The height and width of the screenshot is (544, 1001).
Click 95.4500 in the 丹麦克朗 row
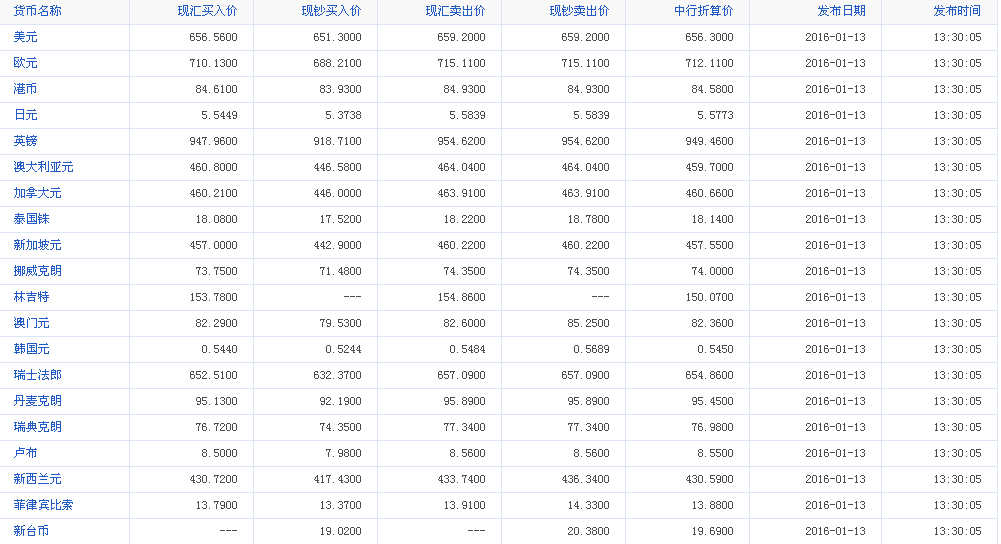[712, 402]
